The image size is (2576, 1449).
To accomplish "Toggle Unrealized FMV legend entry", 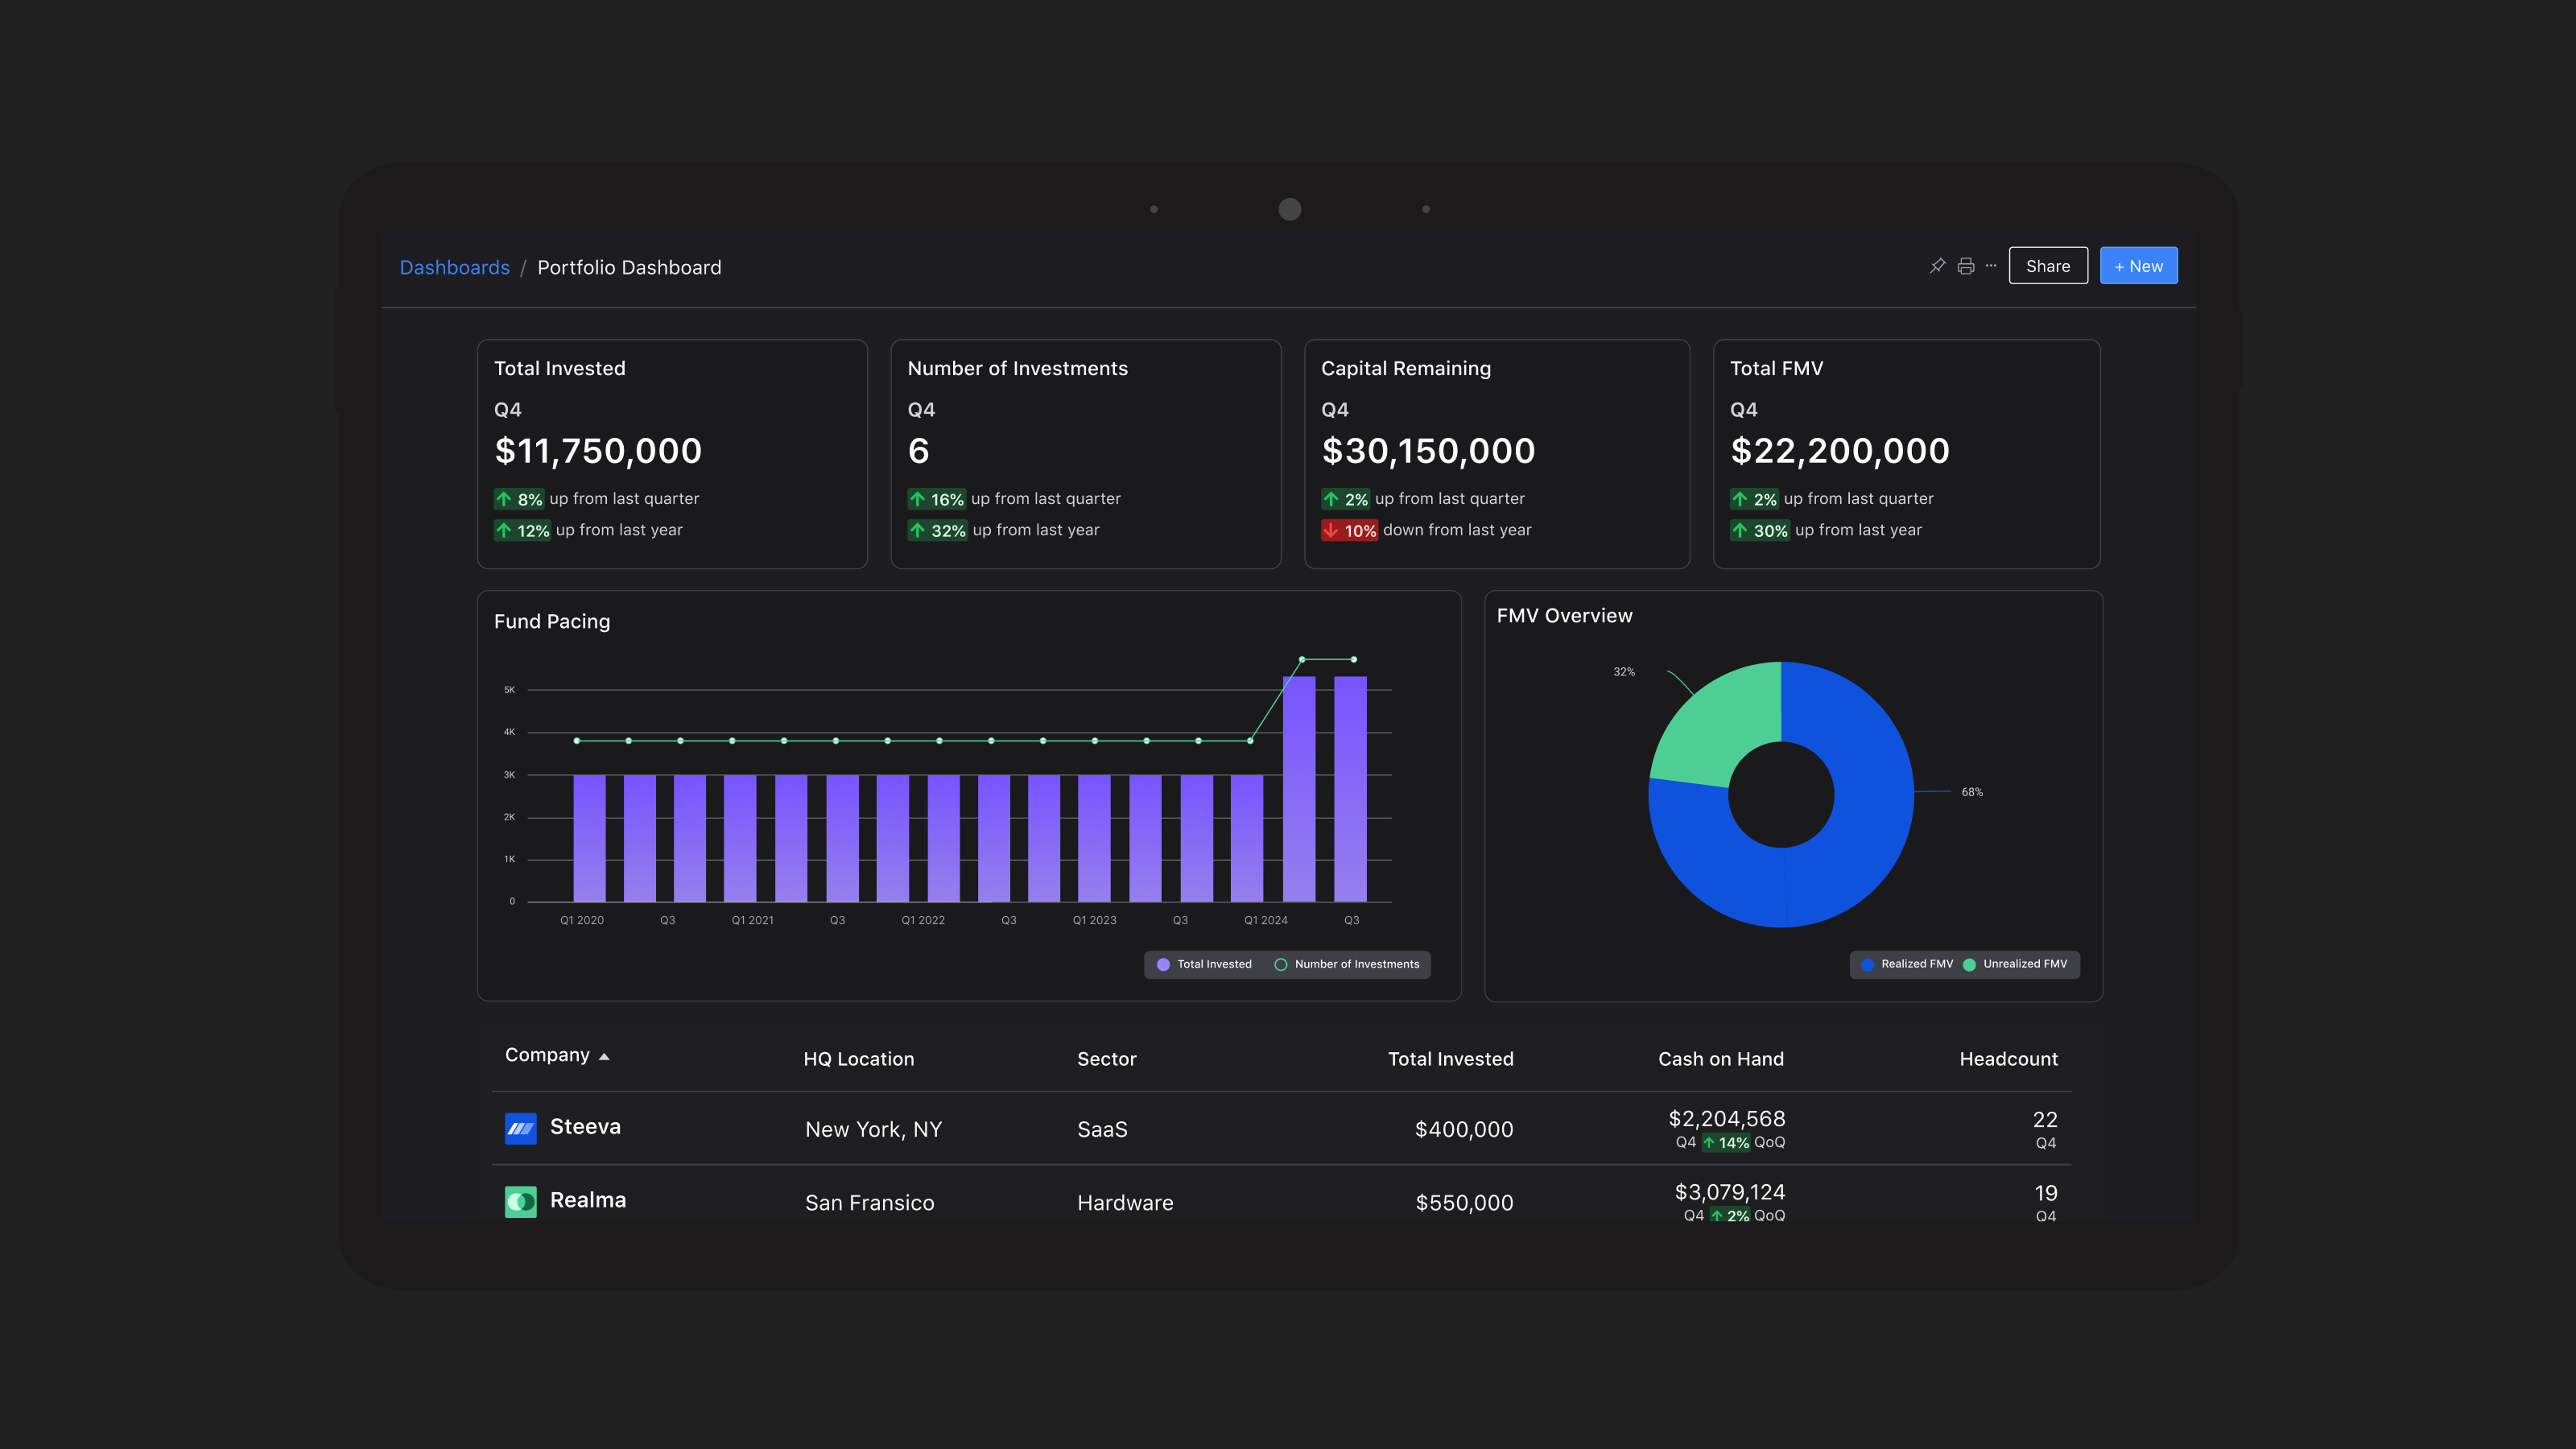I will (x=2015, y=964).
